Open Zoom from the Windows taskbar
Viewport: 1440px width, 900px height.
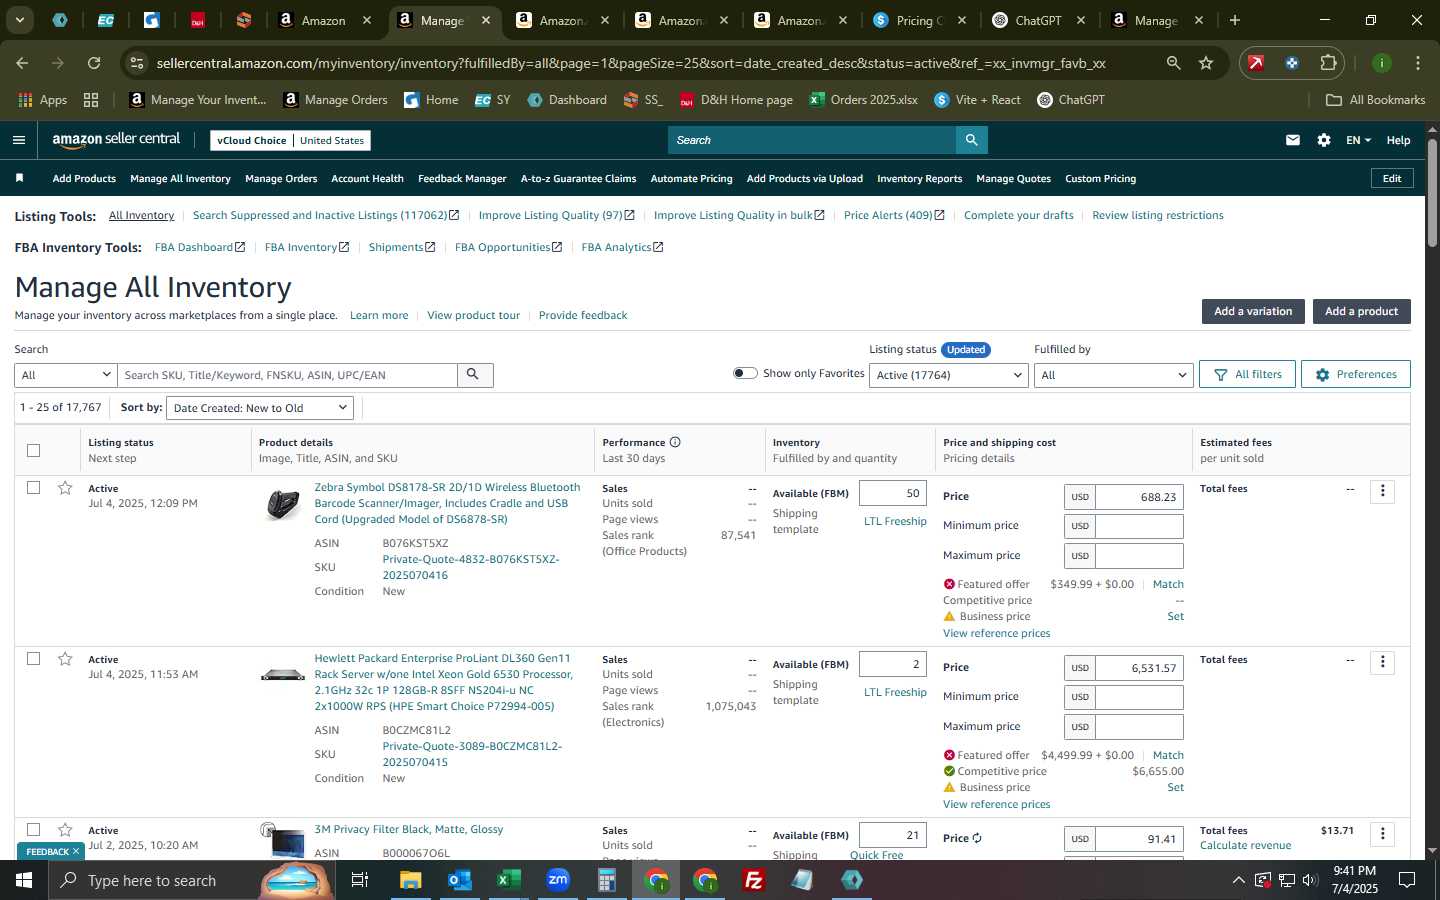[x=558, y=880]
